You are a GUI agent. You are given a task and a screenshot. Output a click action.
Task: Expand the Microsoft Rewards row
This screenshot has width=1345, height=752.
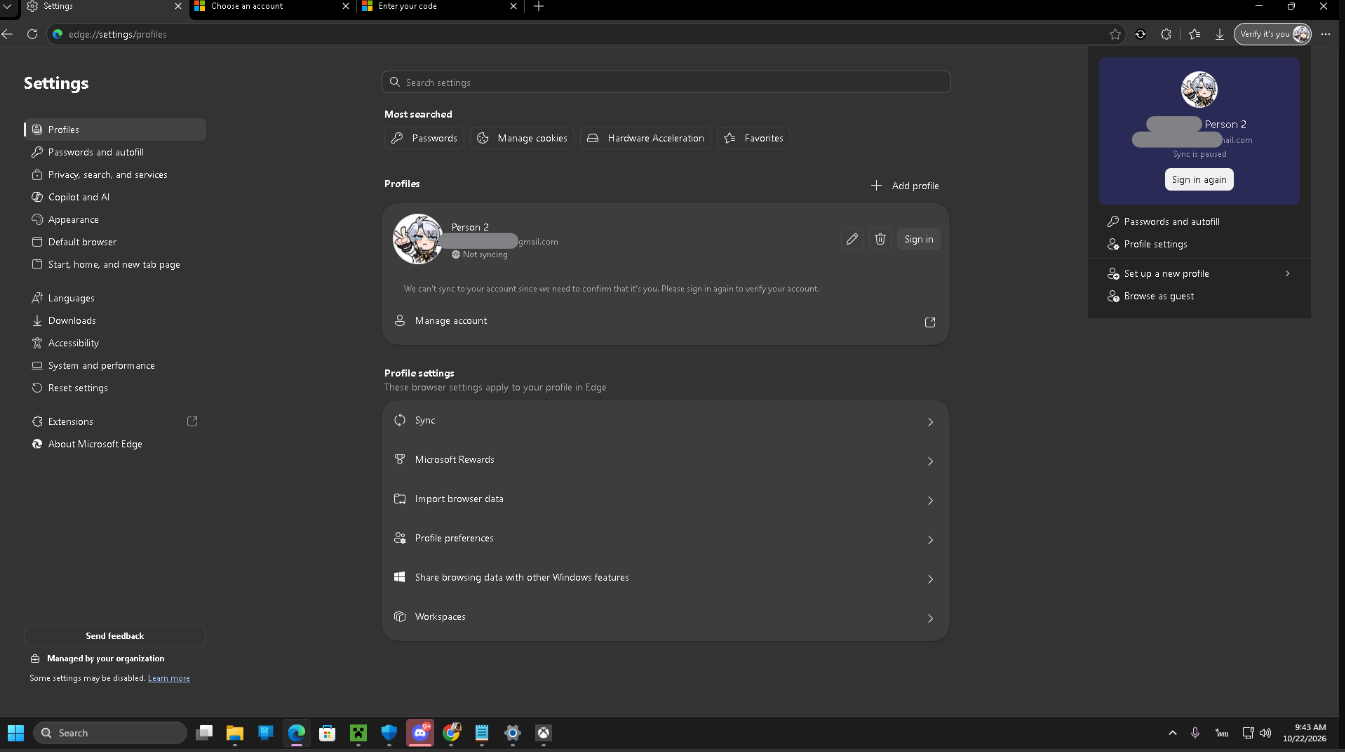pos(666,460)
